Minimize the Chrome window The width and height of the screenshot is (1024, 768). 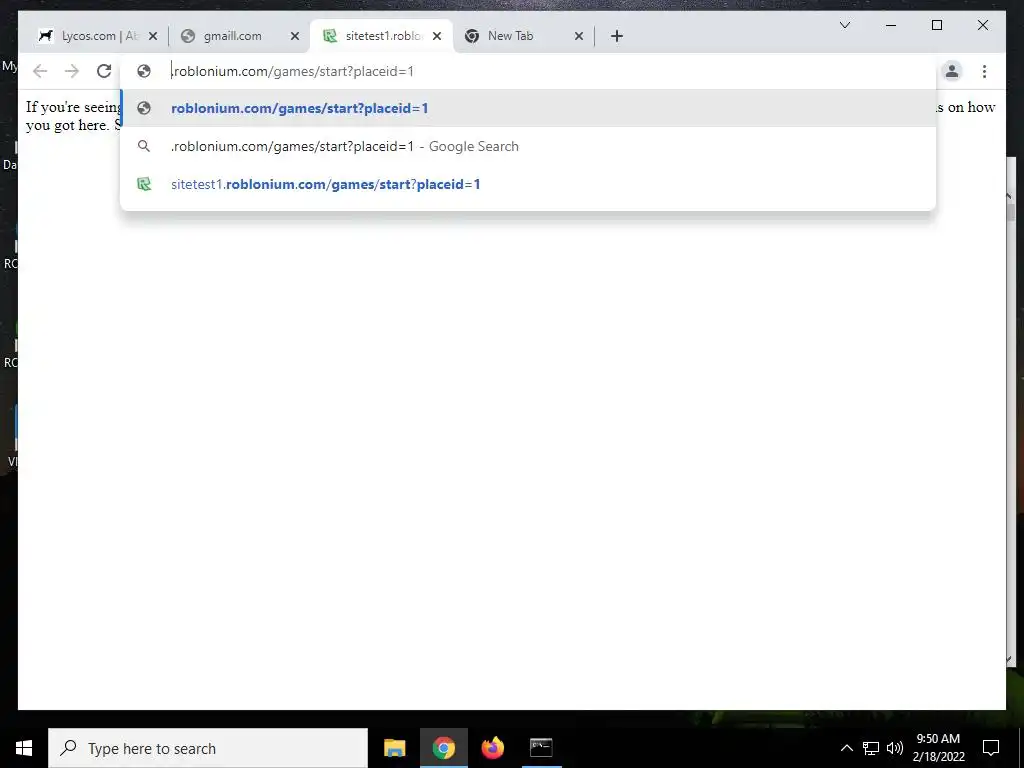pyautogui.click(x=891, y=25)
